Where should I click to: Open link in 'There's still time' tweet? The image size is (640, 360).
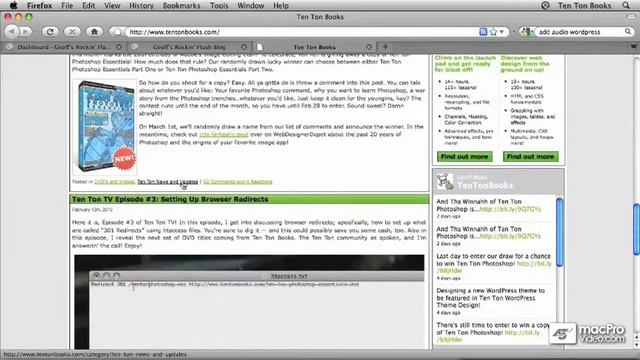[522, 333]
